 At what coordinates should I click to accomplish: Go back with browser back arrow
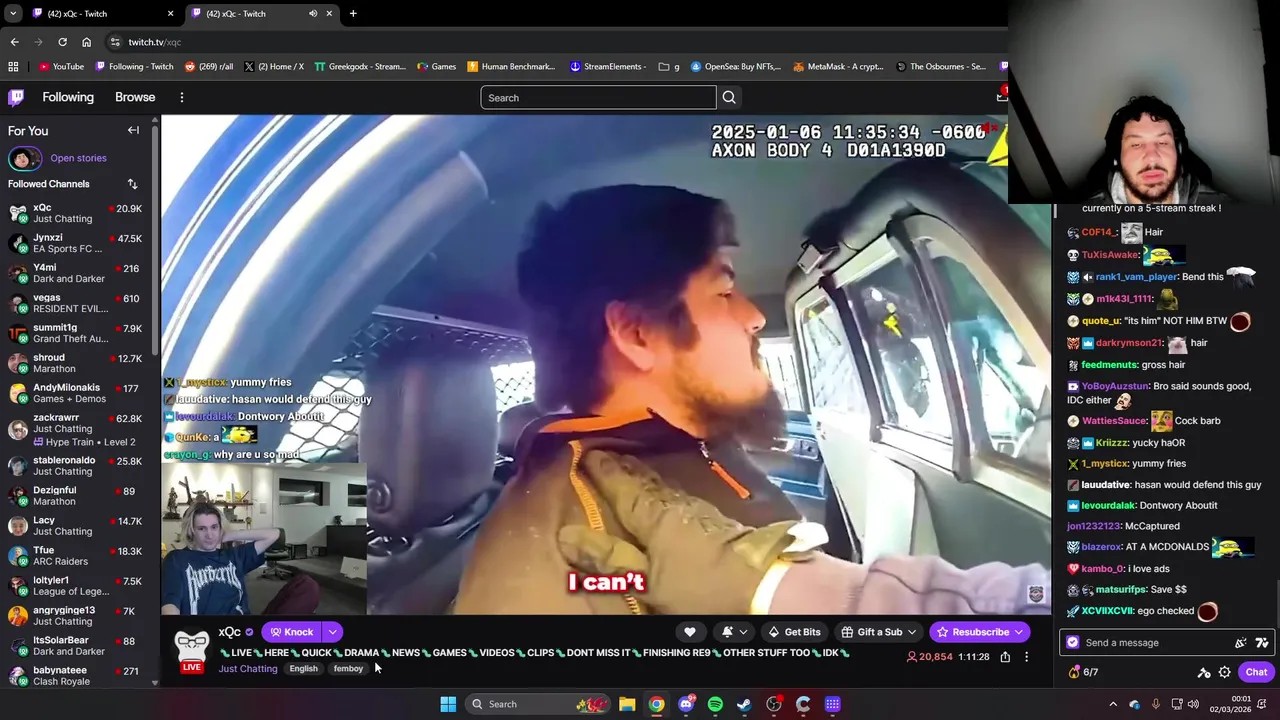tap(14, 42)
